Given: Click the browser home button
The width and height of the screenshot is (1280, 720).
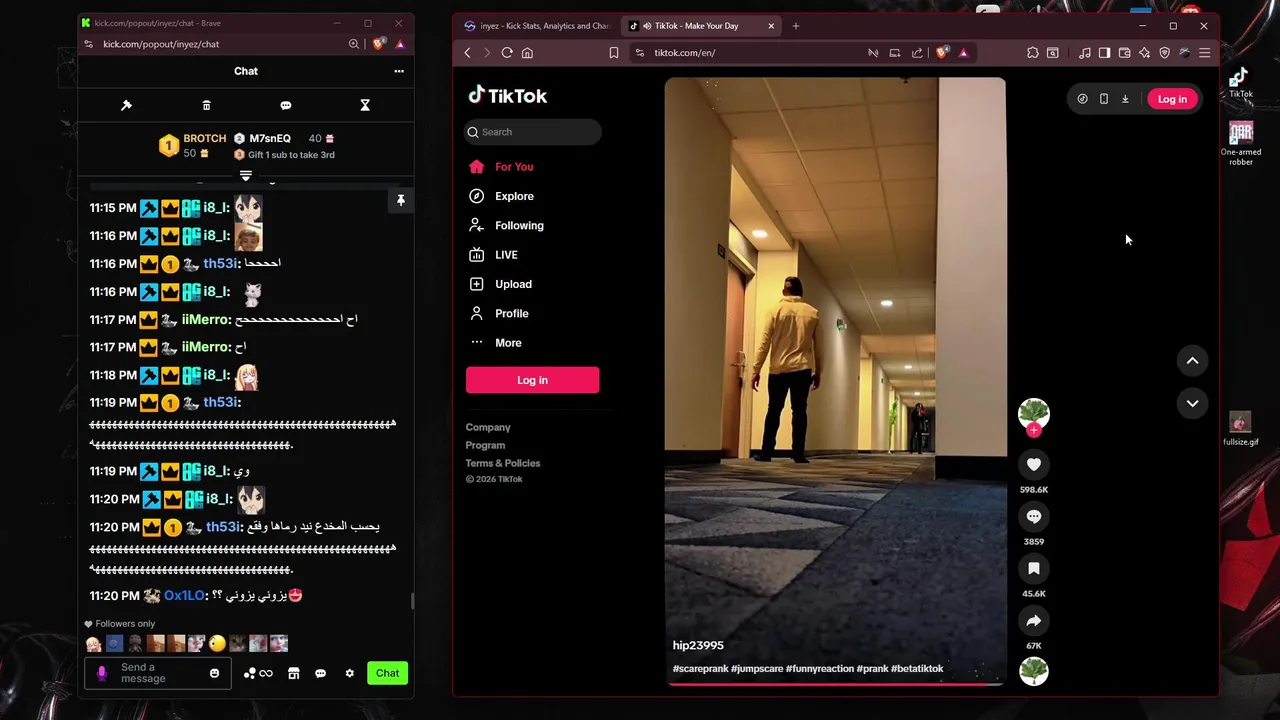Looking at the screenshot, I should [x=527, y=53].
